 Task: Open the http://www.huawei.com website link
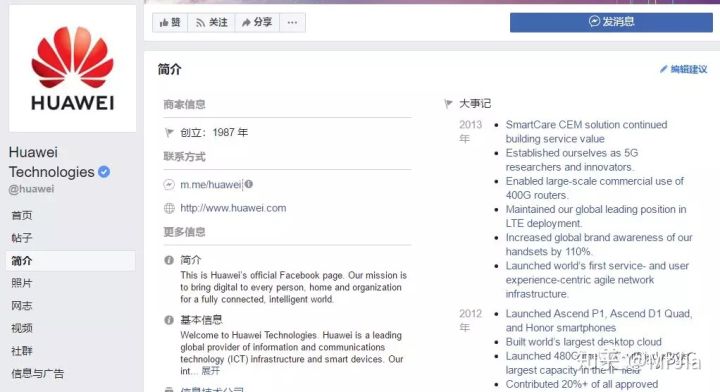point(233,208)
